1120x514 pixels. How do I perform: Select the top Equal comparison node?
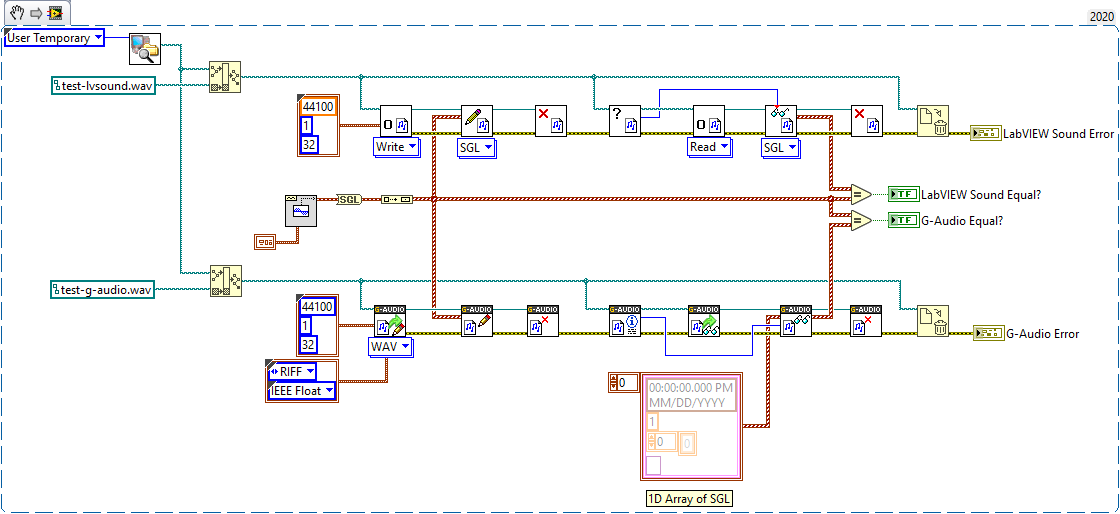(x=860, y=194)
